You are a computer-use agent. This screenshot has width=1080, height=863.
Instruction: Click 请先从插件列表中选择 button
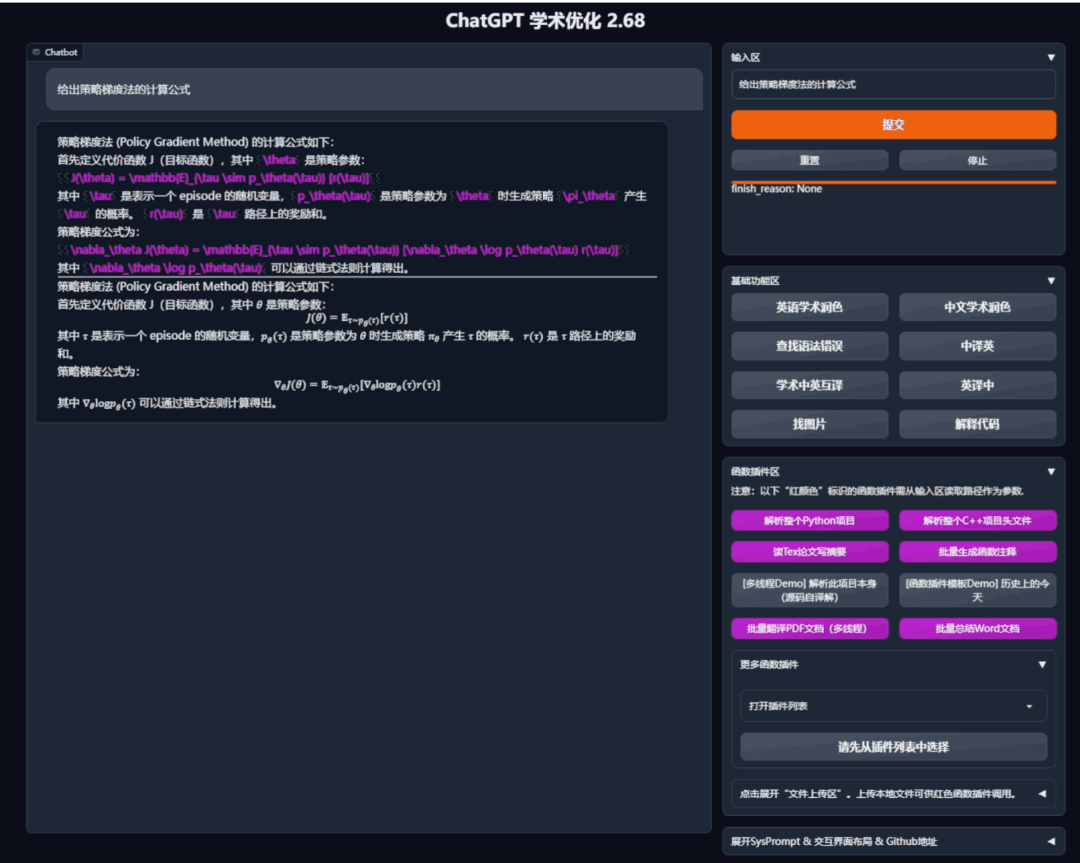pyautogui.click(x=893, y=747)
